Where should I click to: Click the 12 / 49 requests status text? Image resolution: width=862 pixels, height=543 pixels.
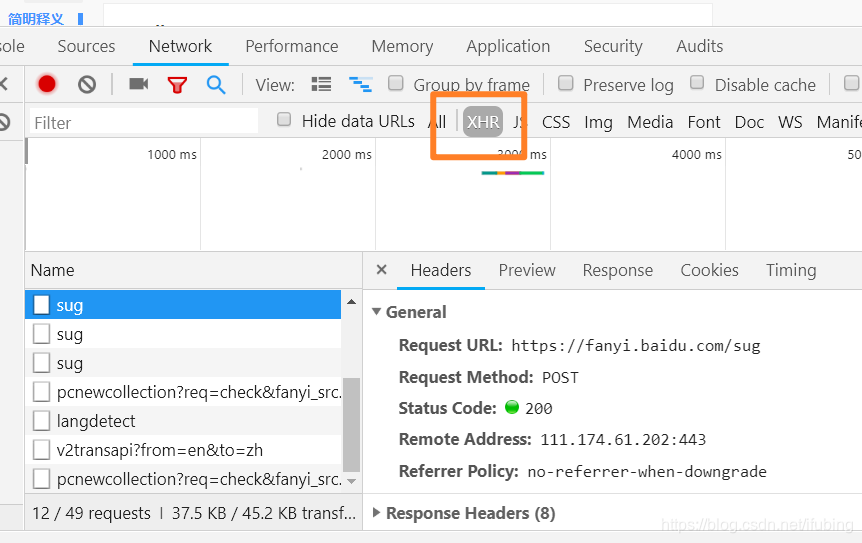91,513
